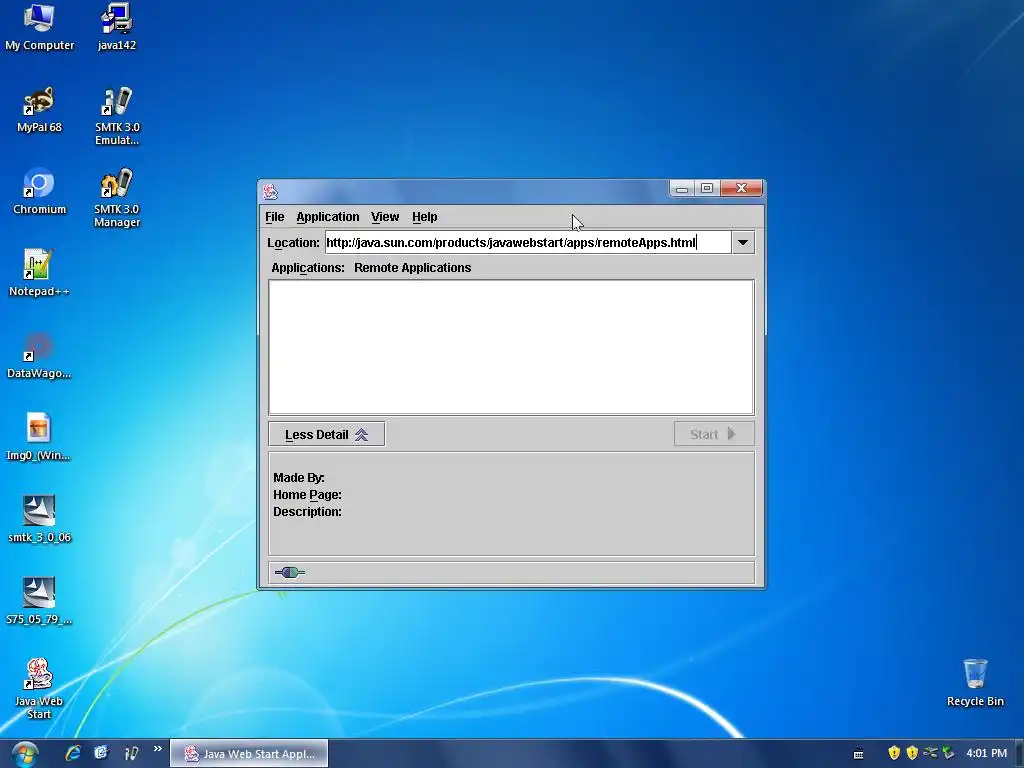Launch Internet Explorer from quick launch
1024x768 pixels.
pyautogui.click(x=72, y=753)
